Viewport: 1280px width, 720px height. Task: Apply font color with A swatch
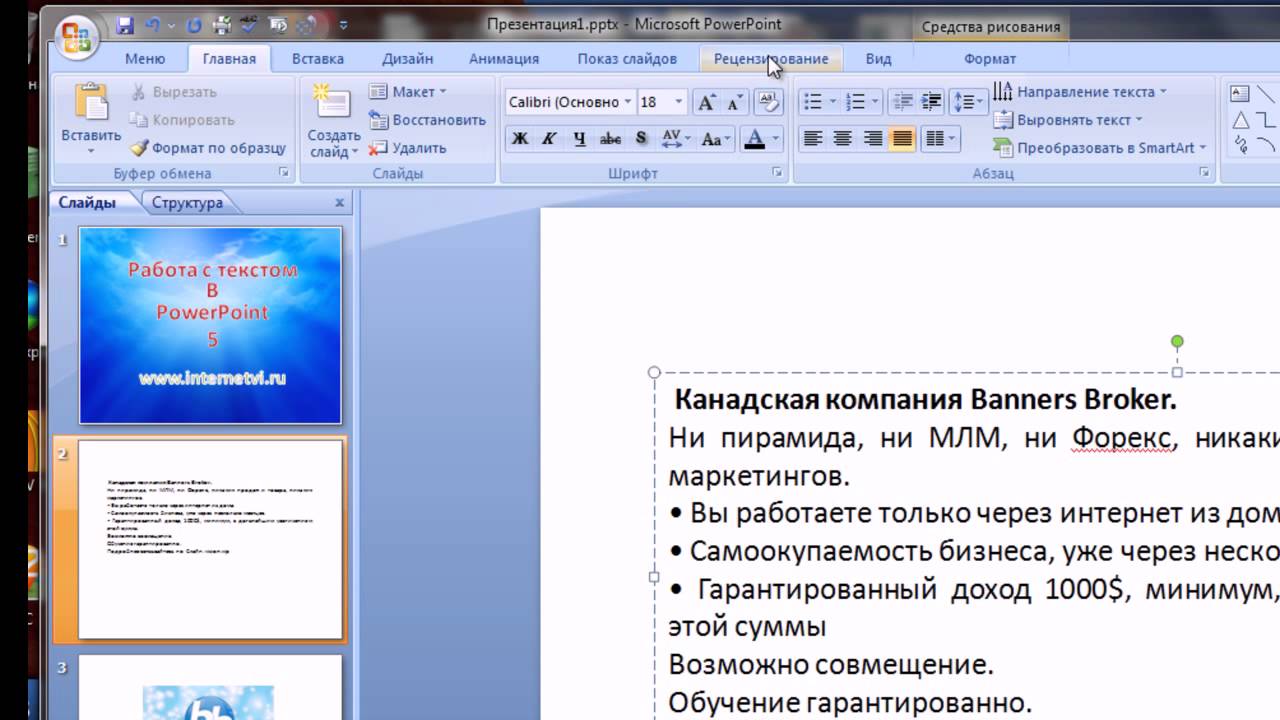[754, 139]
